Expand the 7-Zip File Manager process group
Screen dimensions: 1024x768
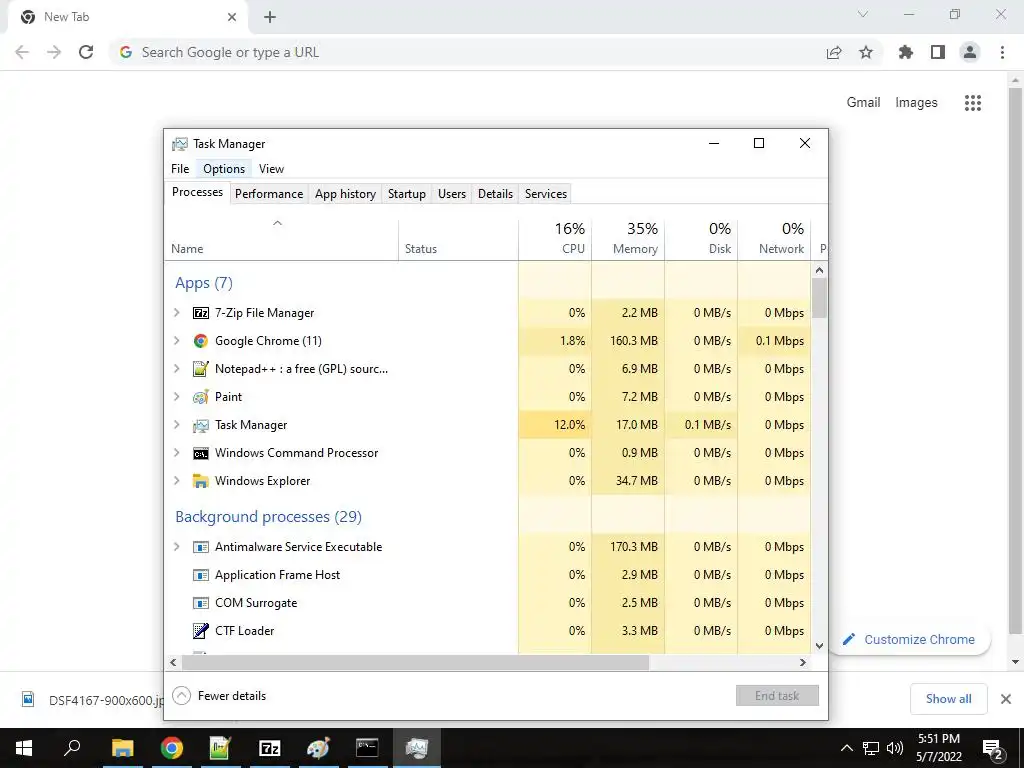(x=176, y=313)
